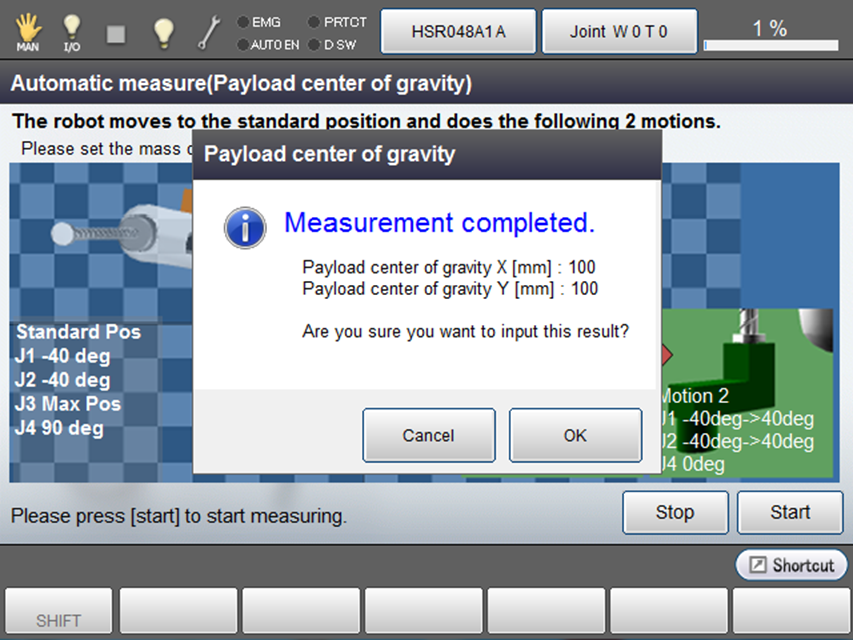The width and height of the screenshot is (853, 640).
Task: Open the wrench settings icon
Action: pyautogui.click(x=208, y=32)
